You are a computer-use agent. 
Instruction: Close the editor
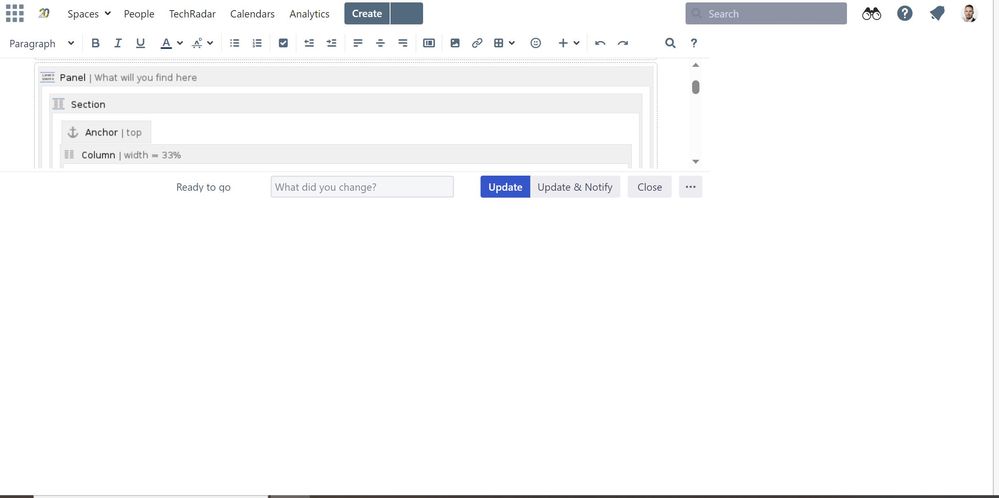pyautogui.click(x=649, y=187)
